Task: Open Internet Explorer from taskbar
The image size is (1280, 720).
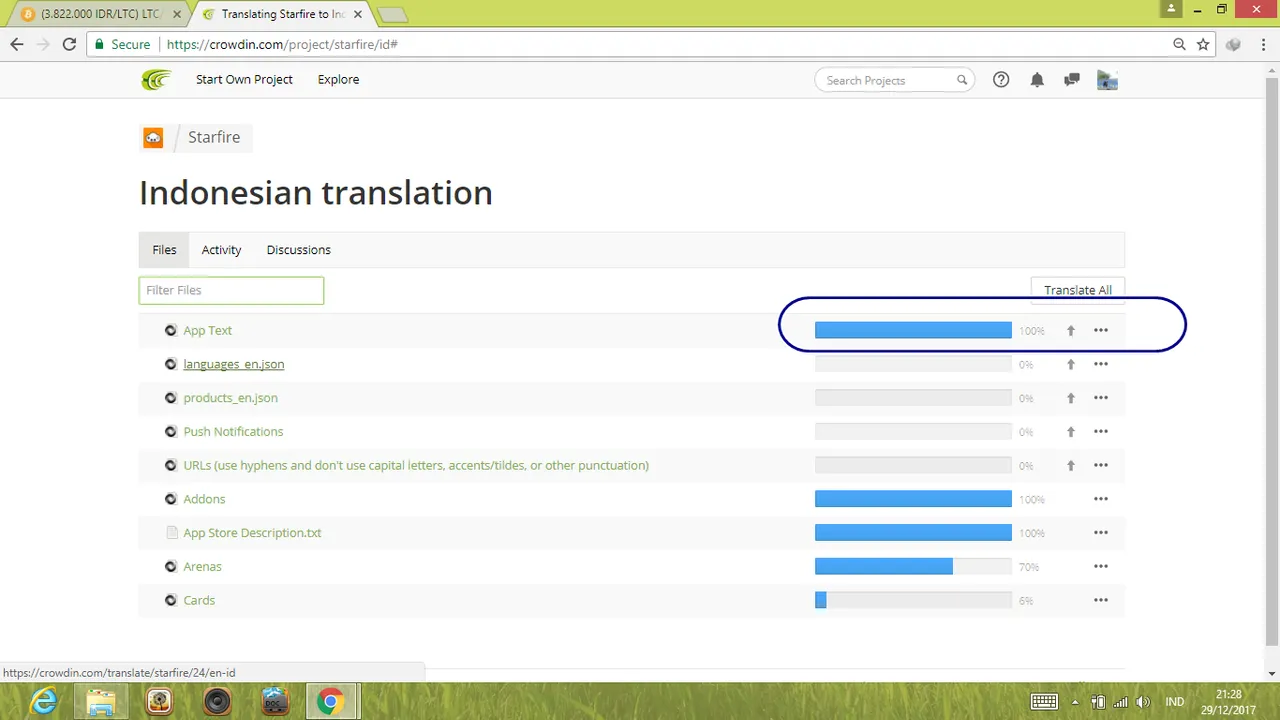Action: 44,702
